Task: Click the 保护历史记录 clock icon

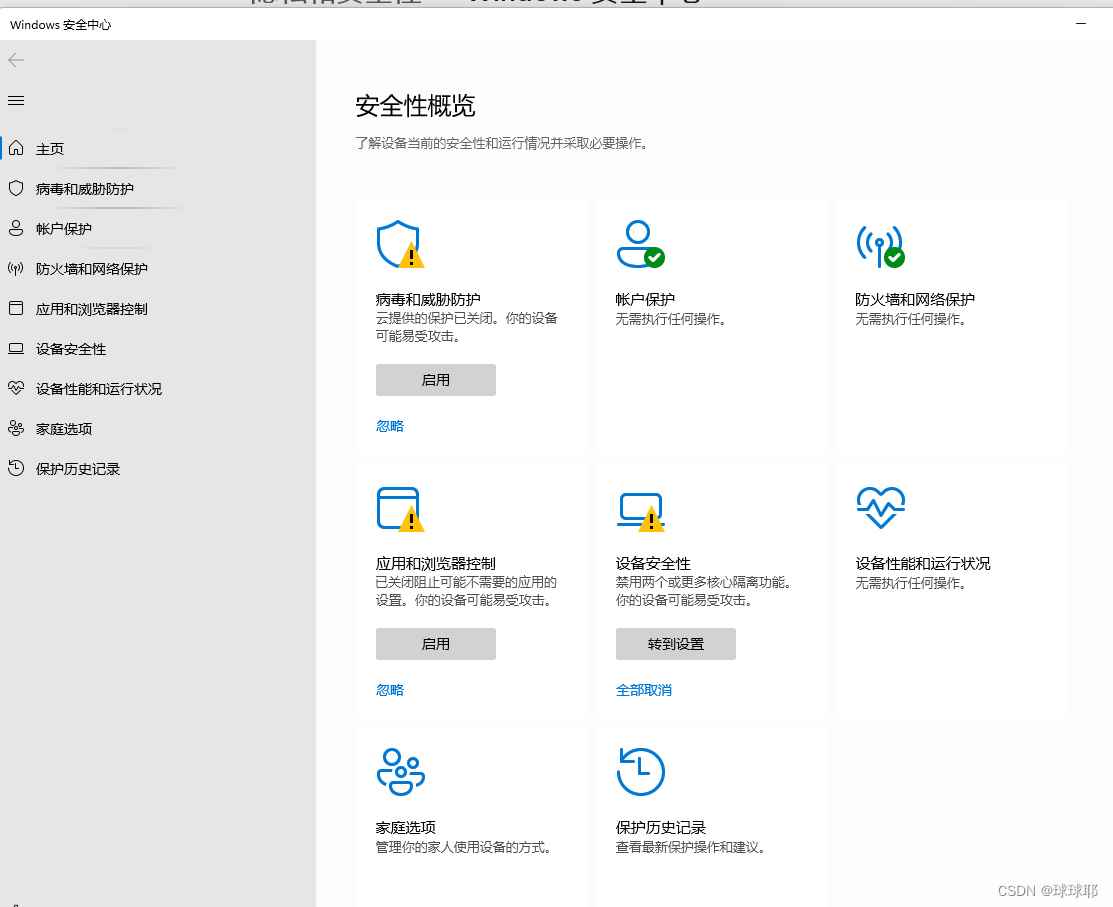Action: [x=640, y=771]
